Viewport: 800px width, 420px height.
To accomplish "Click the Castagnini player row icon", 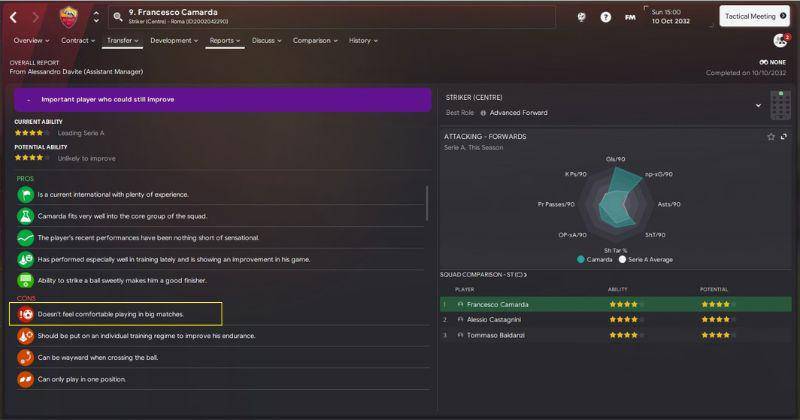I will pos(461,320).
